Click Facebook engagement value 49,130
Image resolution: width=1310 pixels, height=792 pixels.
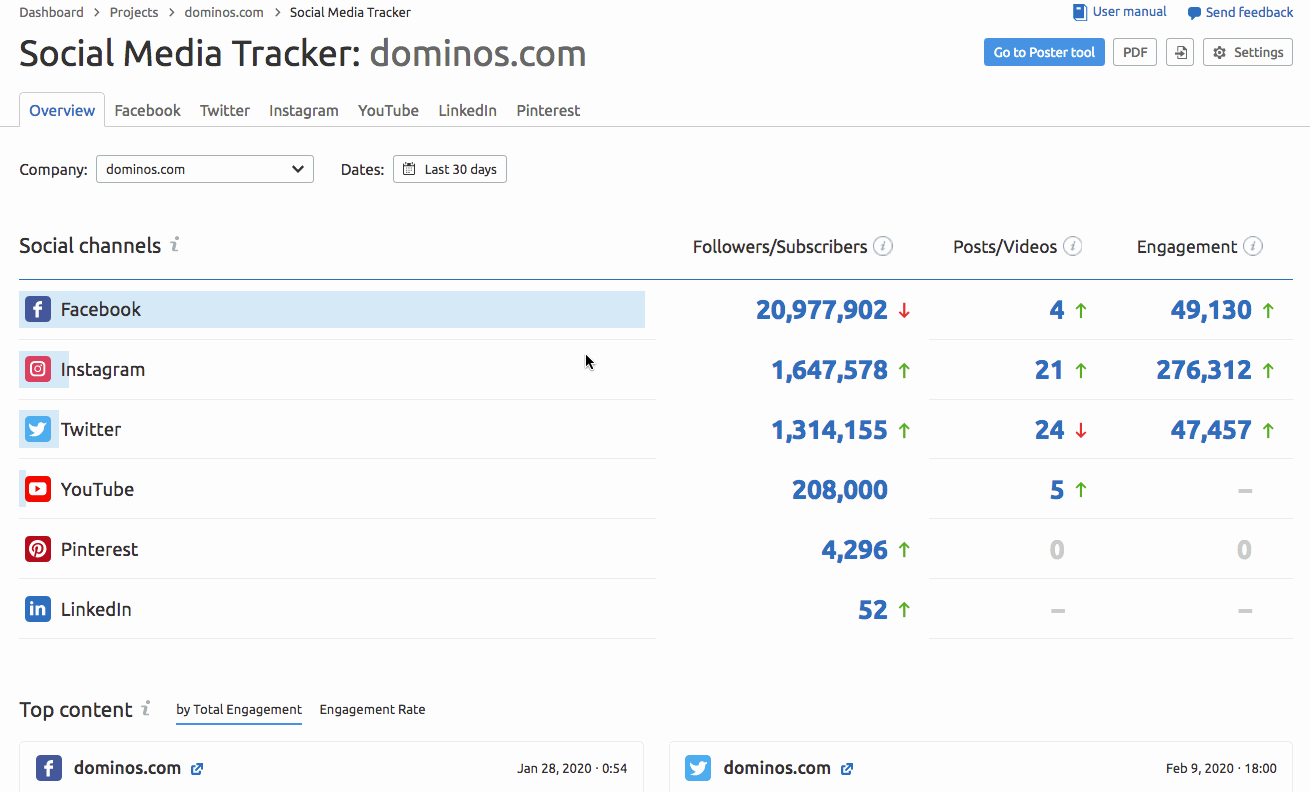click(1211, 310)
